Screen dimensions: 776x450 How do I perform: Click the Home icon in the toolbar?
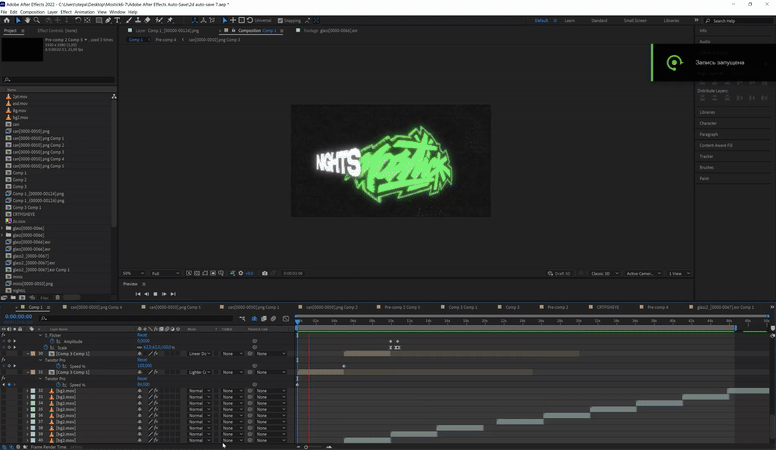pyautogui.click(x=6, y=20)
